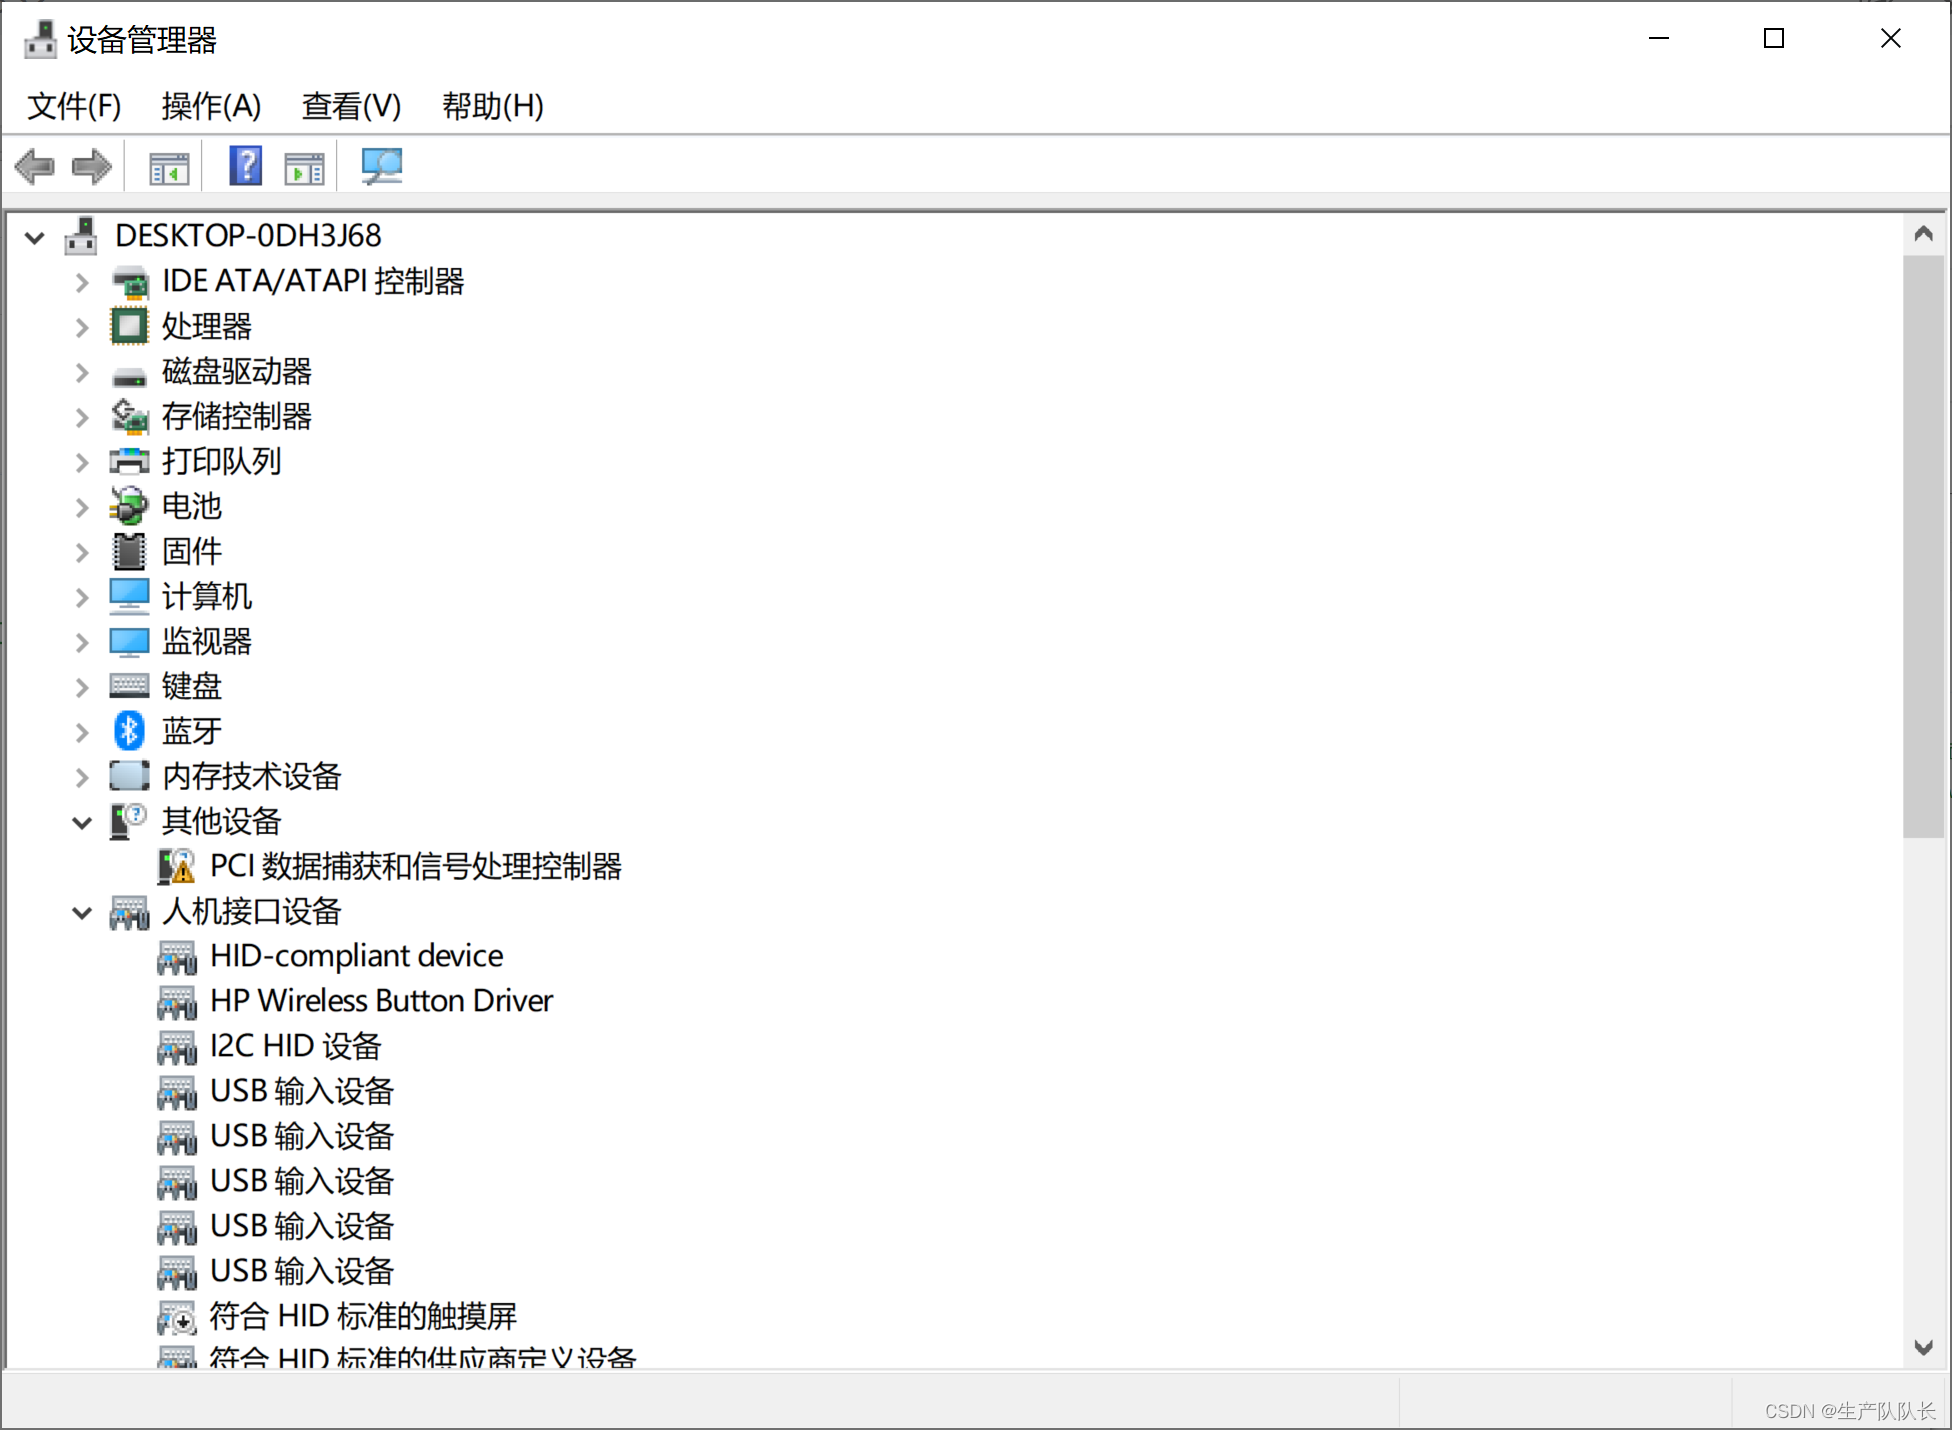This screenshot has height=1430, width=1952.
Task: Expand the 磁盘驱动器 category
Action: 82,372
